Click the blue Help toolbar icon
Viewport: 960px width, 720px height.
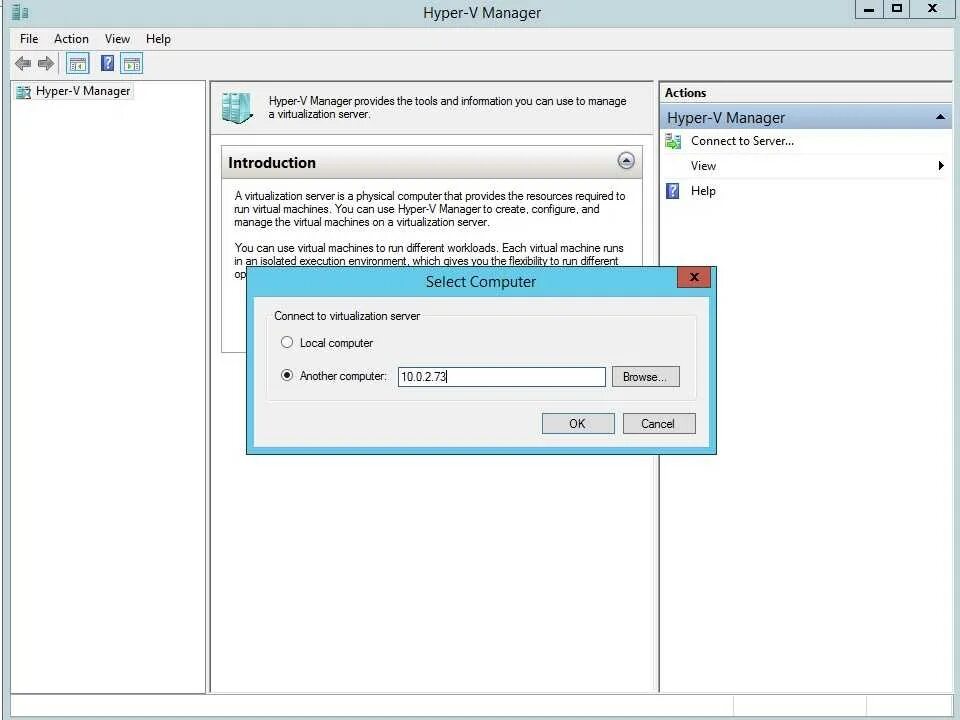[107, 63]
